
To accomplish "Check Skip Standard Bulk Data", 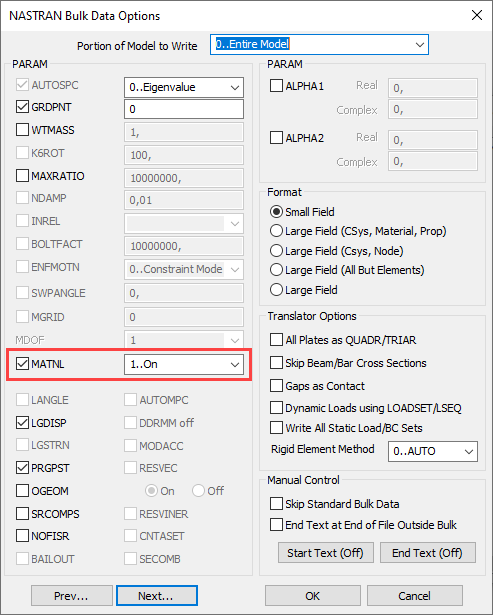I will [276, 504].
